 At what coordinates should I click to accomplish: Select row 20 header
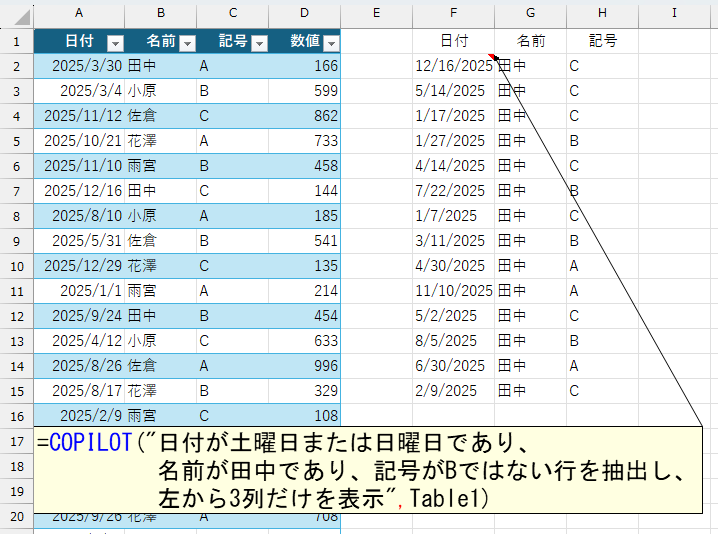(16, 516)
